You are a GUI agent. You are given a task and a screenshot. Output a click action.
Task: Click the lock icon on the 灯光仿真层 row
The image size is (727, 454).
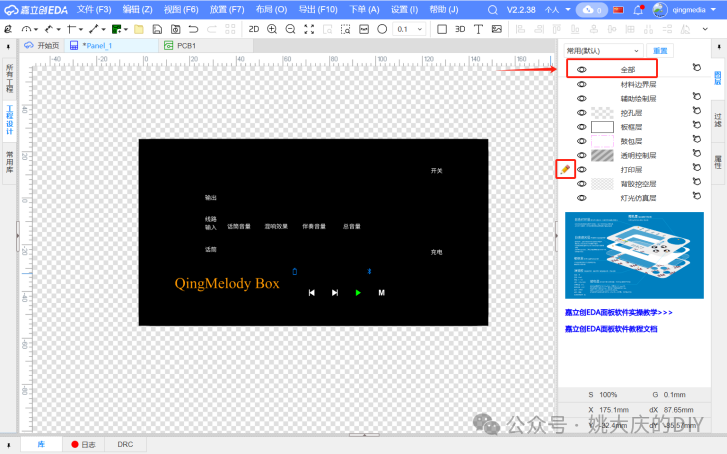696,196
